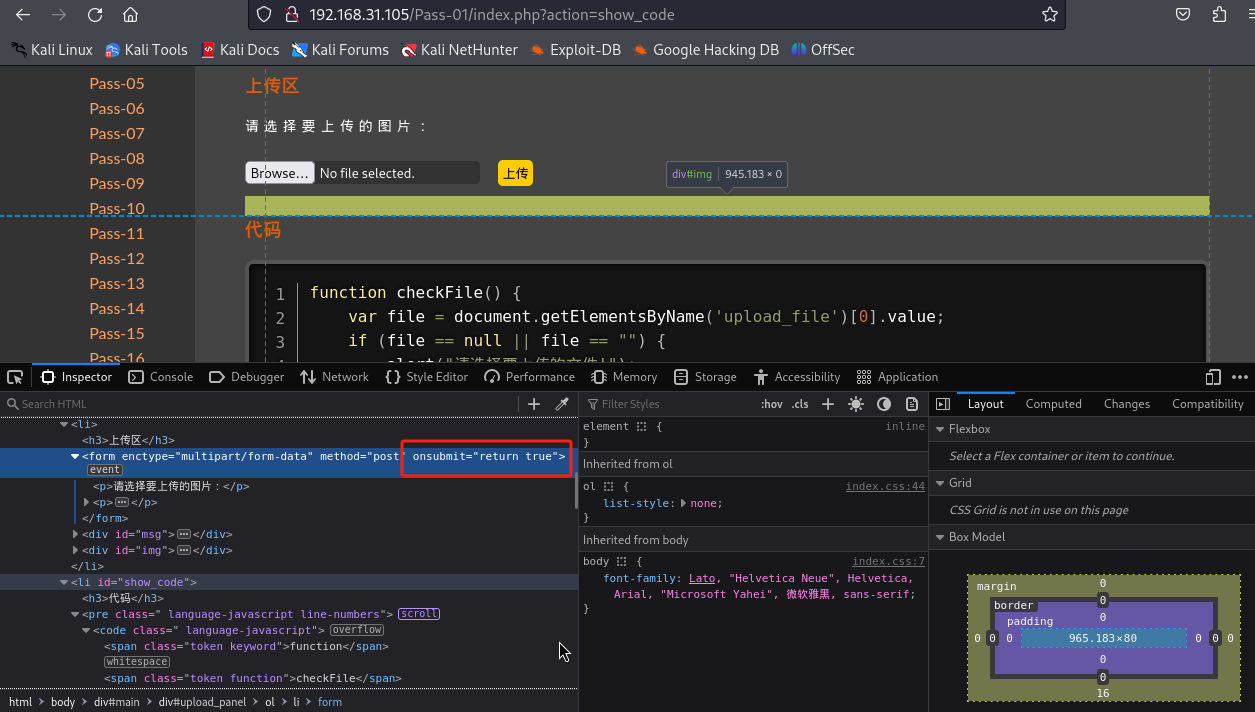The width and height of the screenshot is (1255, 712).
Task: Open the Pocket save icon
Action: click(1183, 15)
